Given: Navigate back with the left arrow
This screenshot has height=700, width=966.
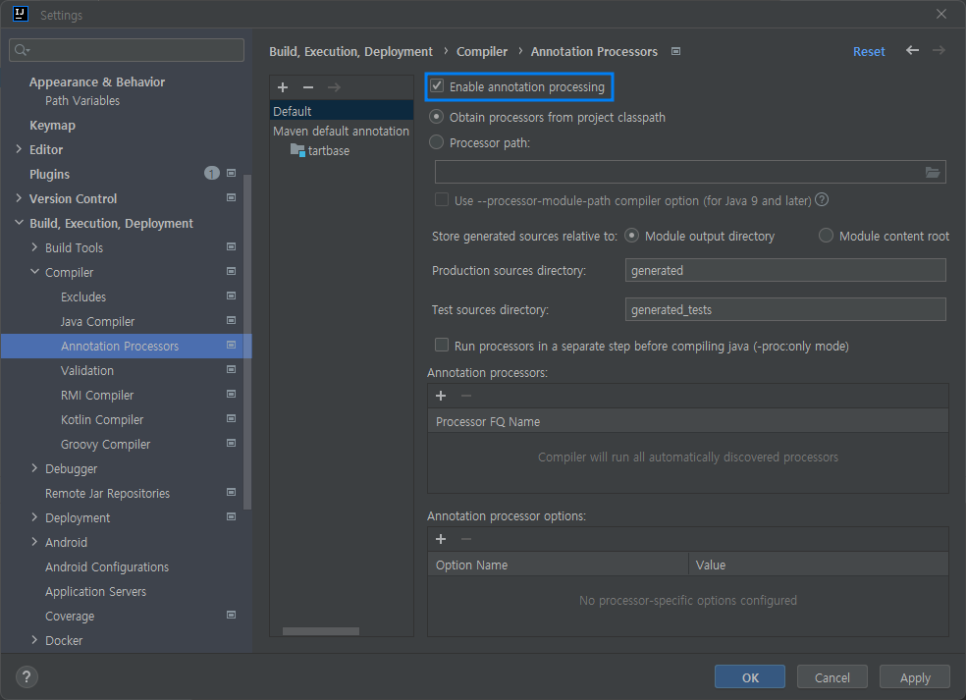Looking at the screenshot, I should 912,51.
